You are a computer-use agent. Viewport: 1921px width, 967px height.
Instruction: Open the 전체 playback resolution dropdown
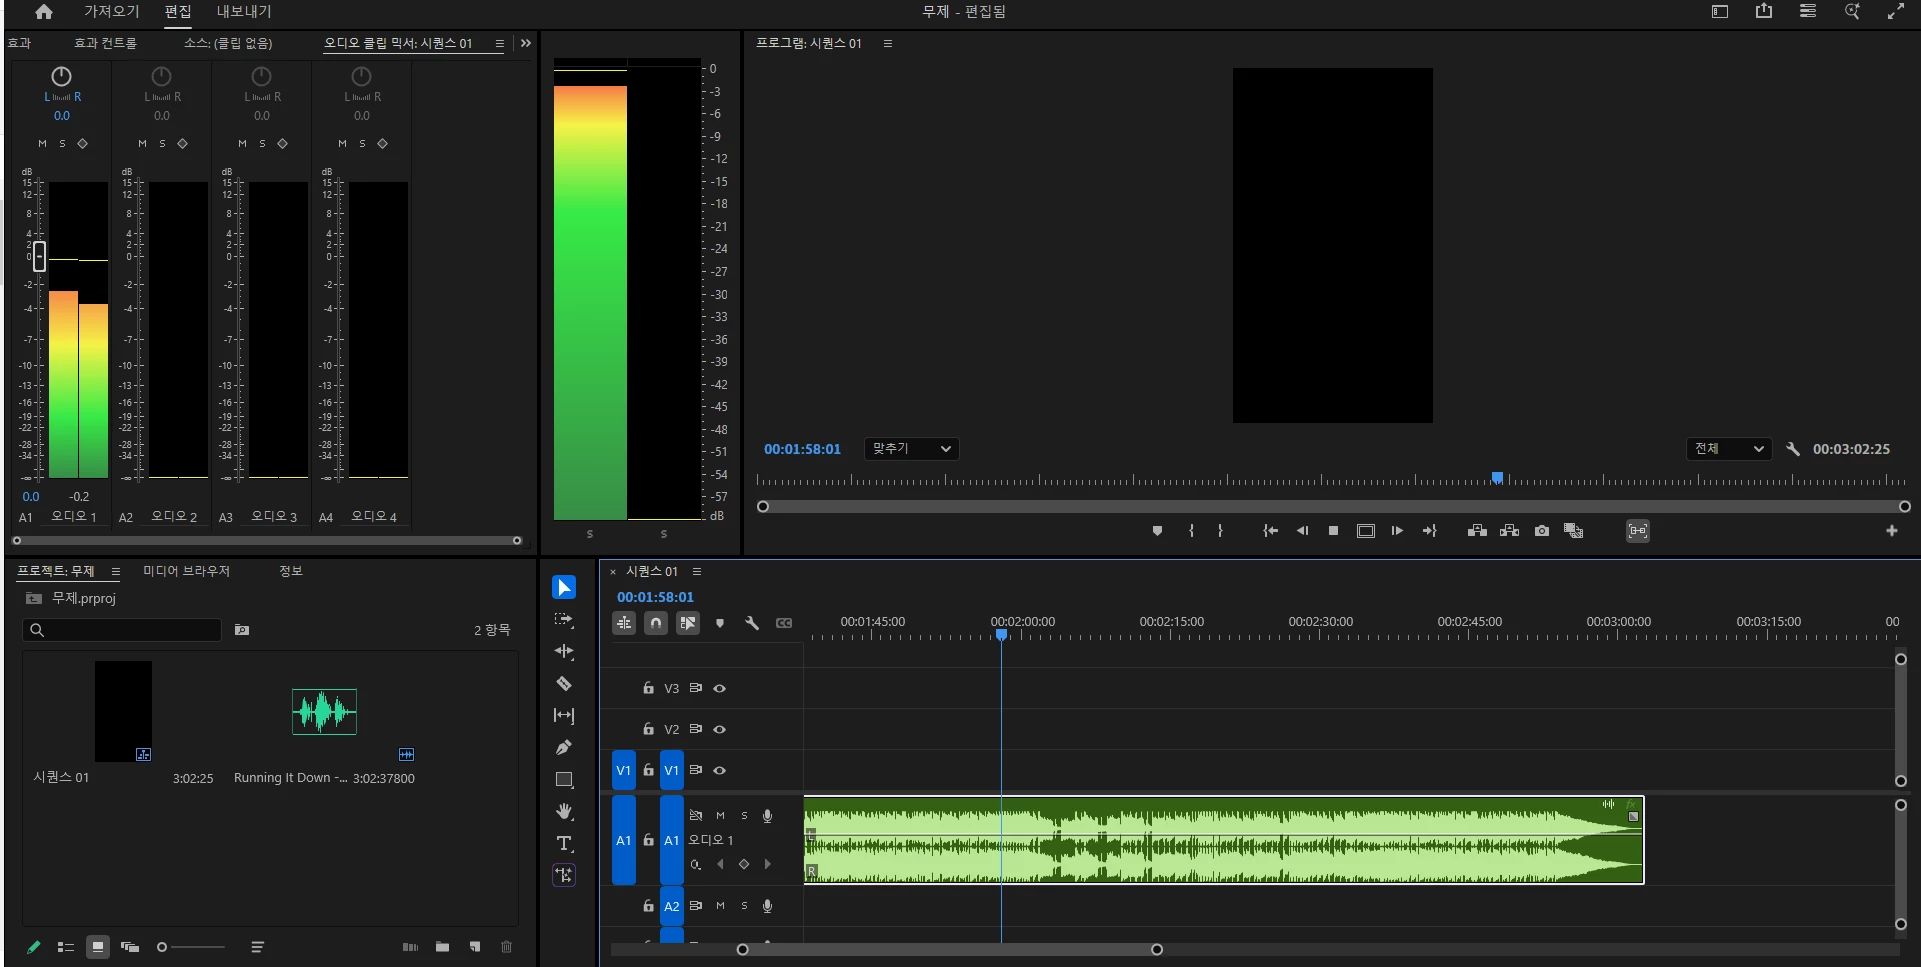click(x=1728, y=449)
